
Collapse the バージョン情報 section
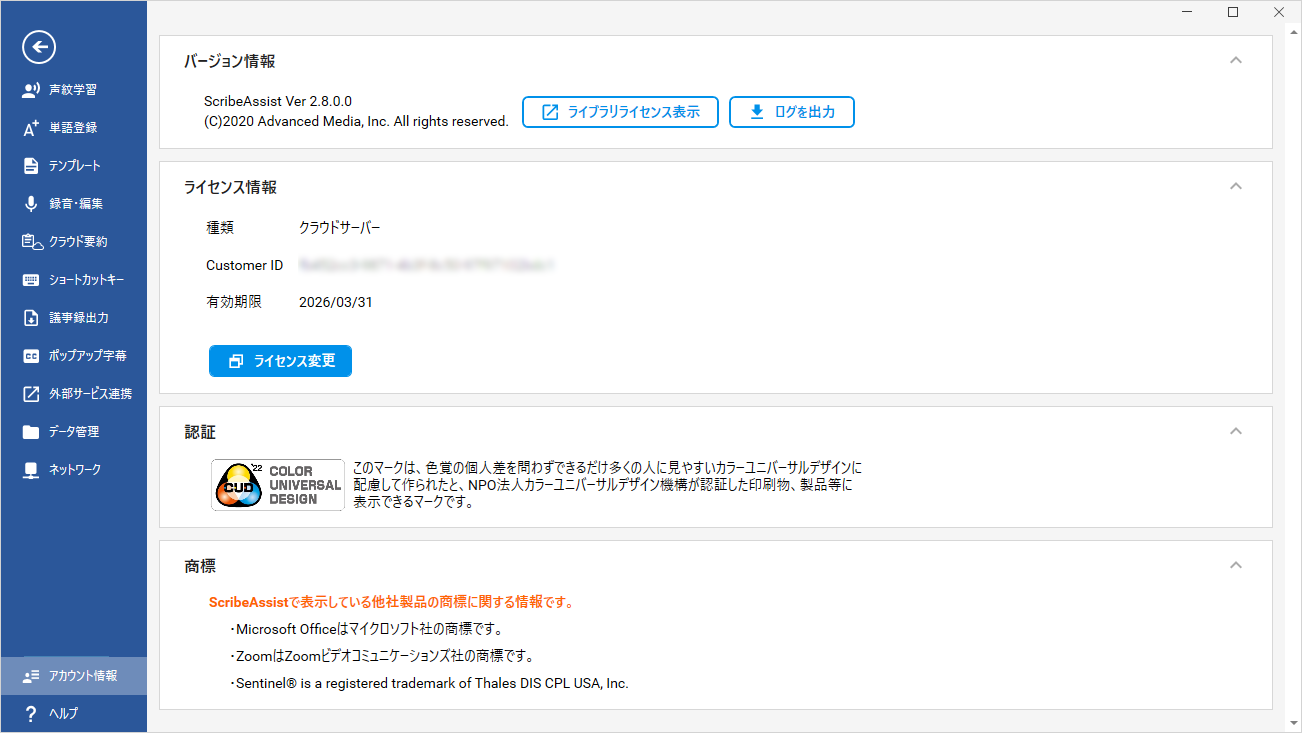[1236, 60]
